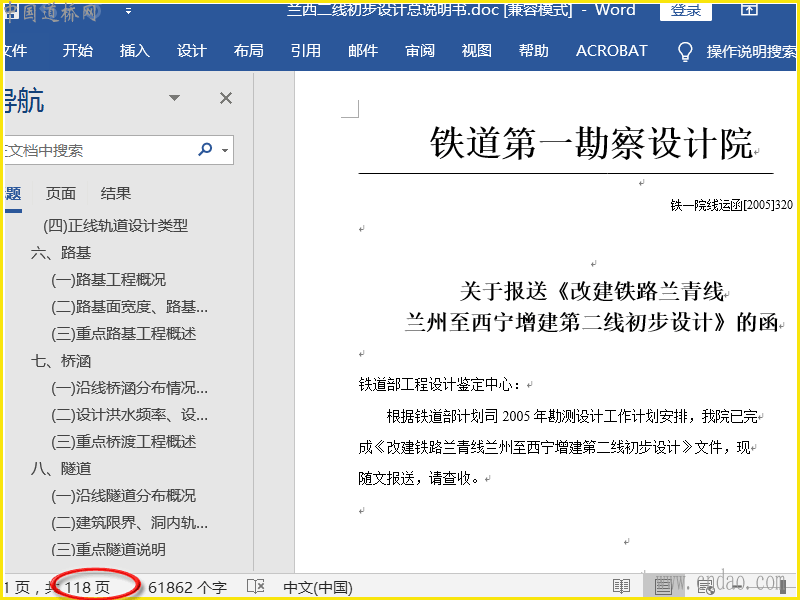Switch to the 页面 navigation tab
This screenshot has width=800, height=600.
tap(61, 193)
